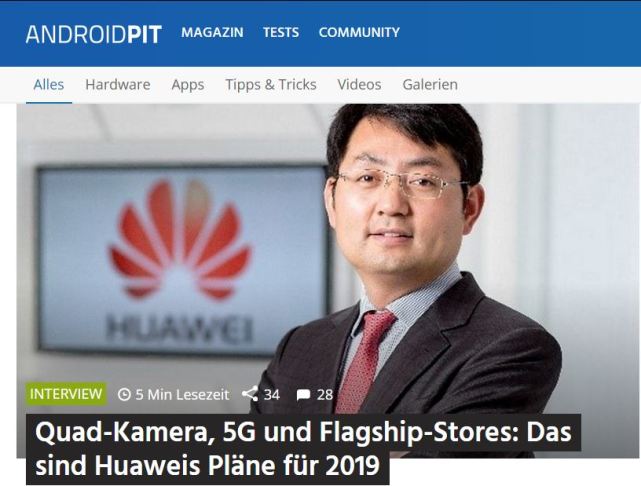Viewport: 641px width, 486px height.
Task: Switch to the Hardware tab
Action: [118, 85]
